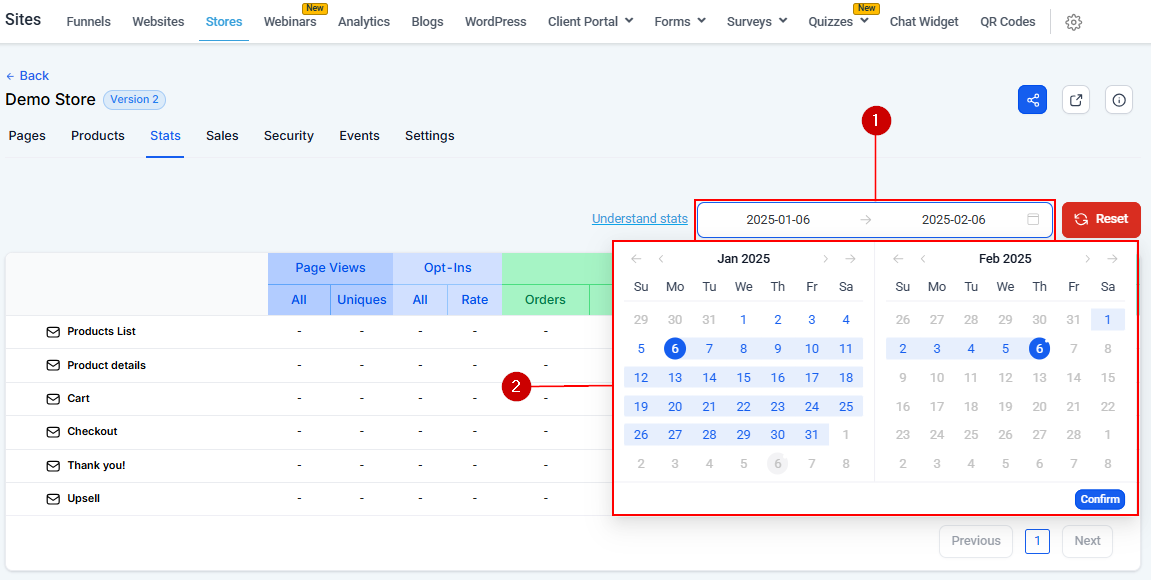
Task: Select page 1 in pagination
Action: [1037, 541]
